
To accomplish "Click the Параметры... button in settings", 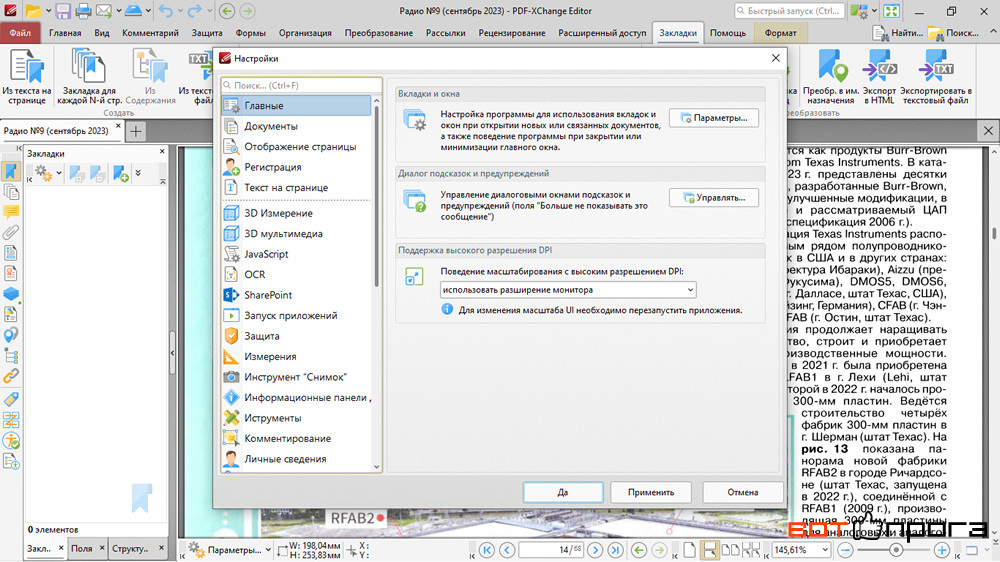I will coord(714,118).
